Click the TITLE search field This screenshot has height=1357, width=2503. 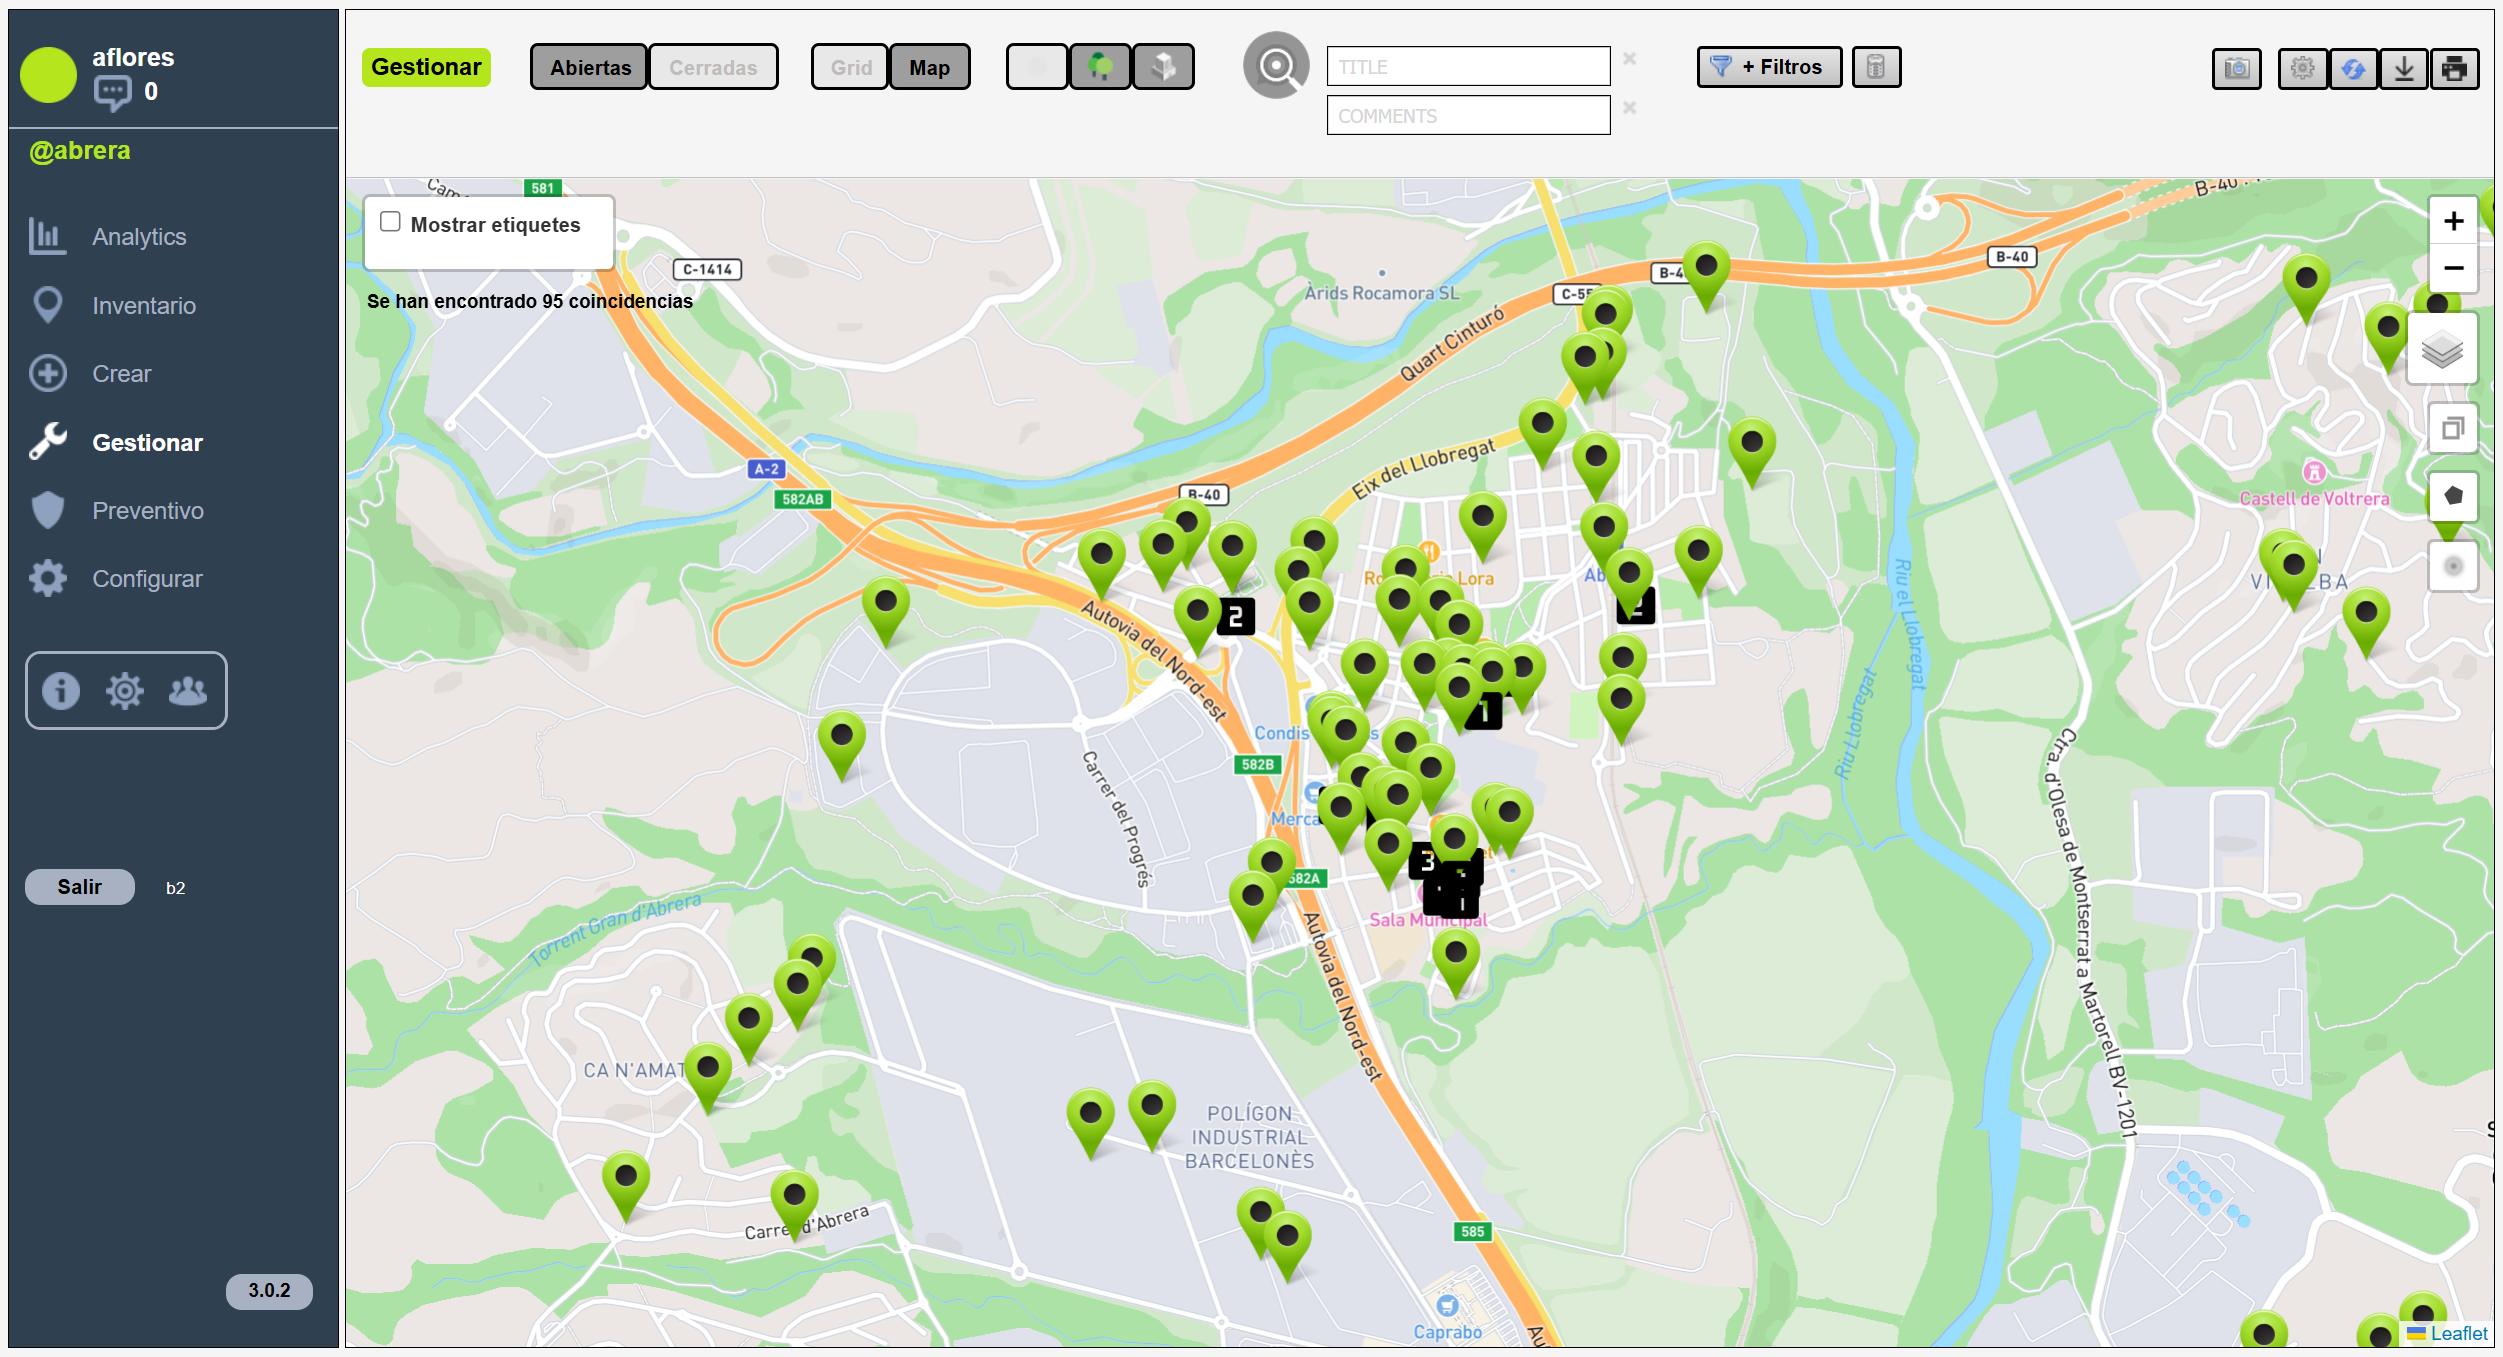(1467, 67)
